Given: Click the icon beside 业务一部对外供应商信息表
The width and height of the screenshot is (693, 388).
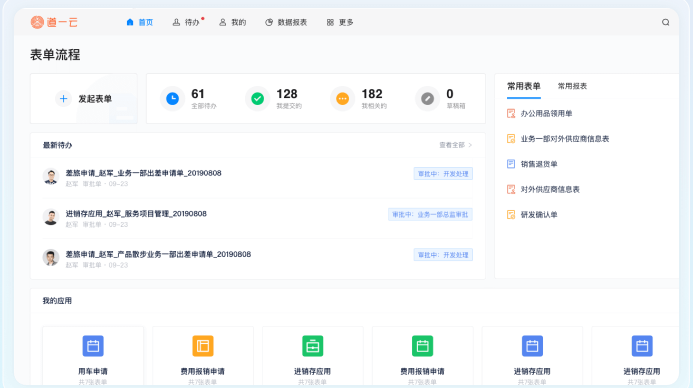Looking at the screenshot, I should tap(511, 139).
